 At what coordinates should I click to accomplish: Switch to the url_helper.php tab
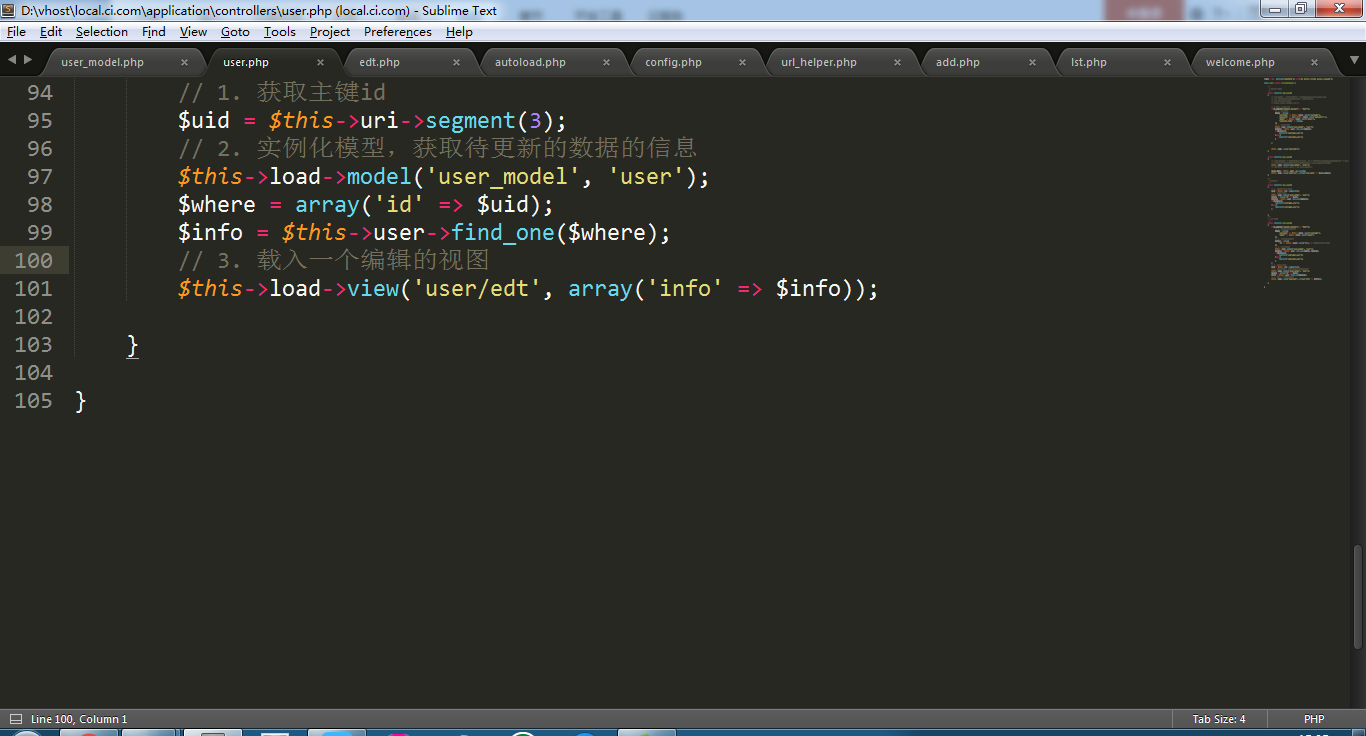pos(818,62)
